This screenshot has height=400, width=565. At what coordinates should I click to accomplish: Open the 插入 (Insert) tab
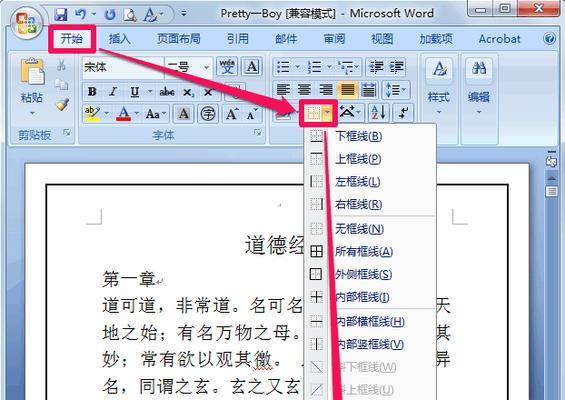[119, 39]
